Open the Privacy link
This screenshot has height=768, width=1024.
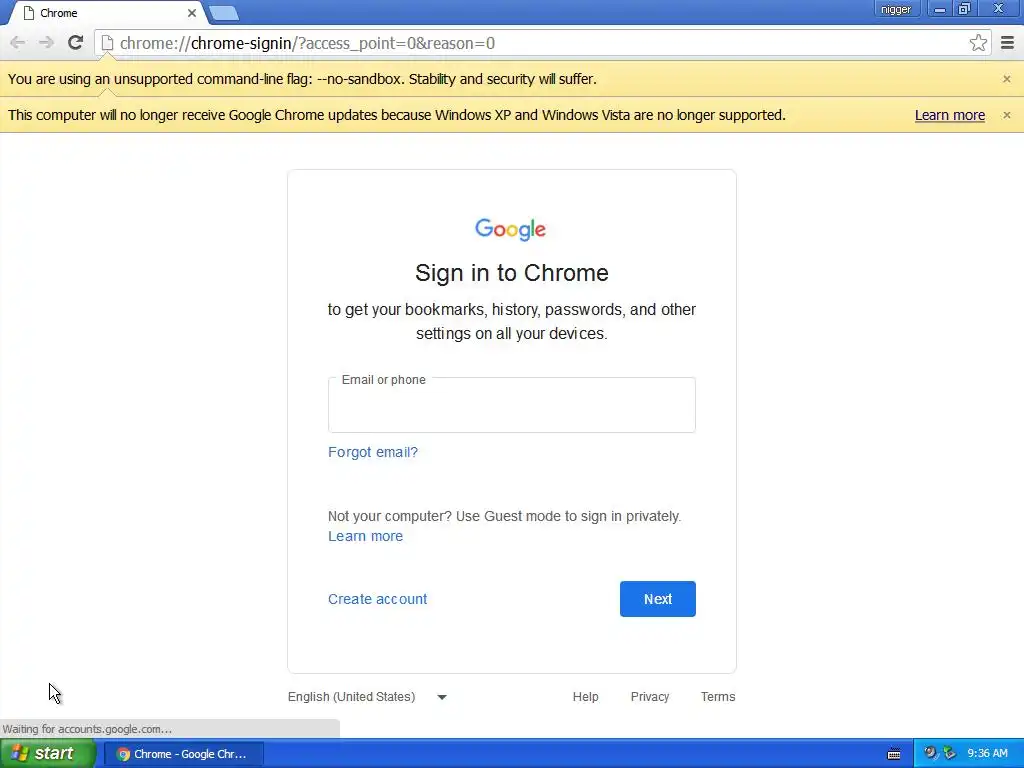[x=650, y=697]
